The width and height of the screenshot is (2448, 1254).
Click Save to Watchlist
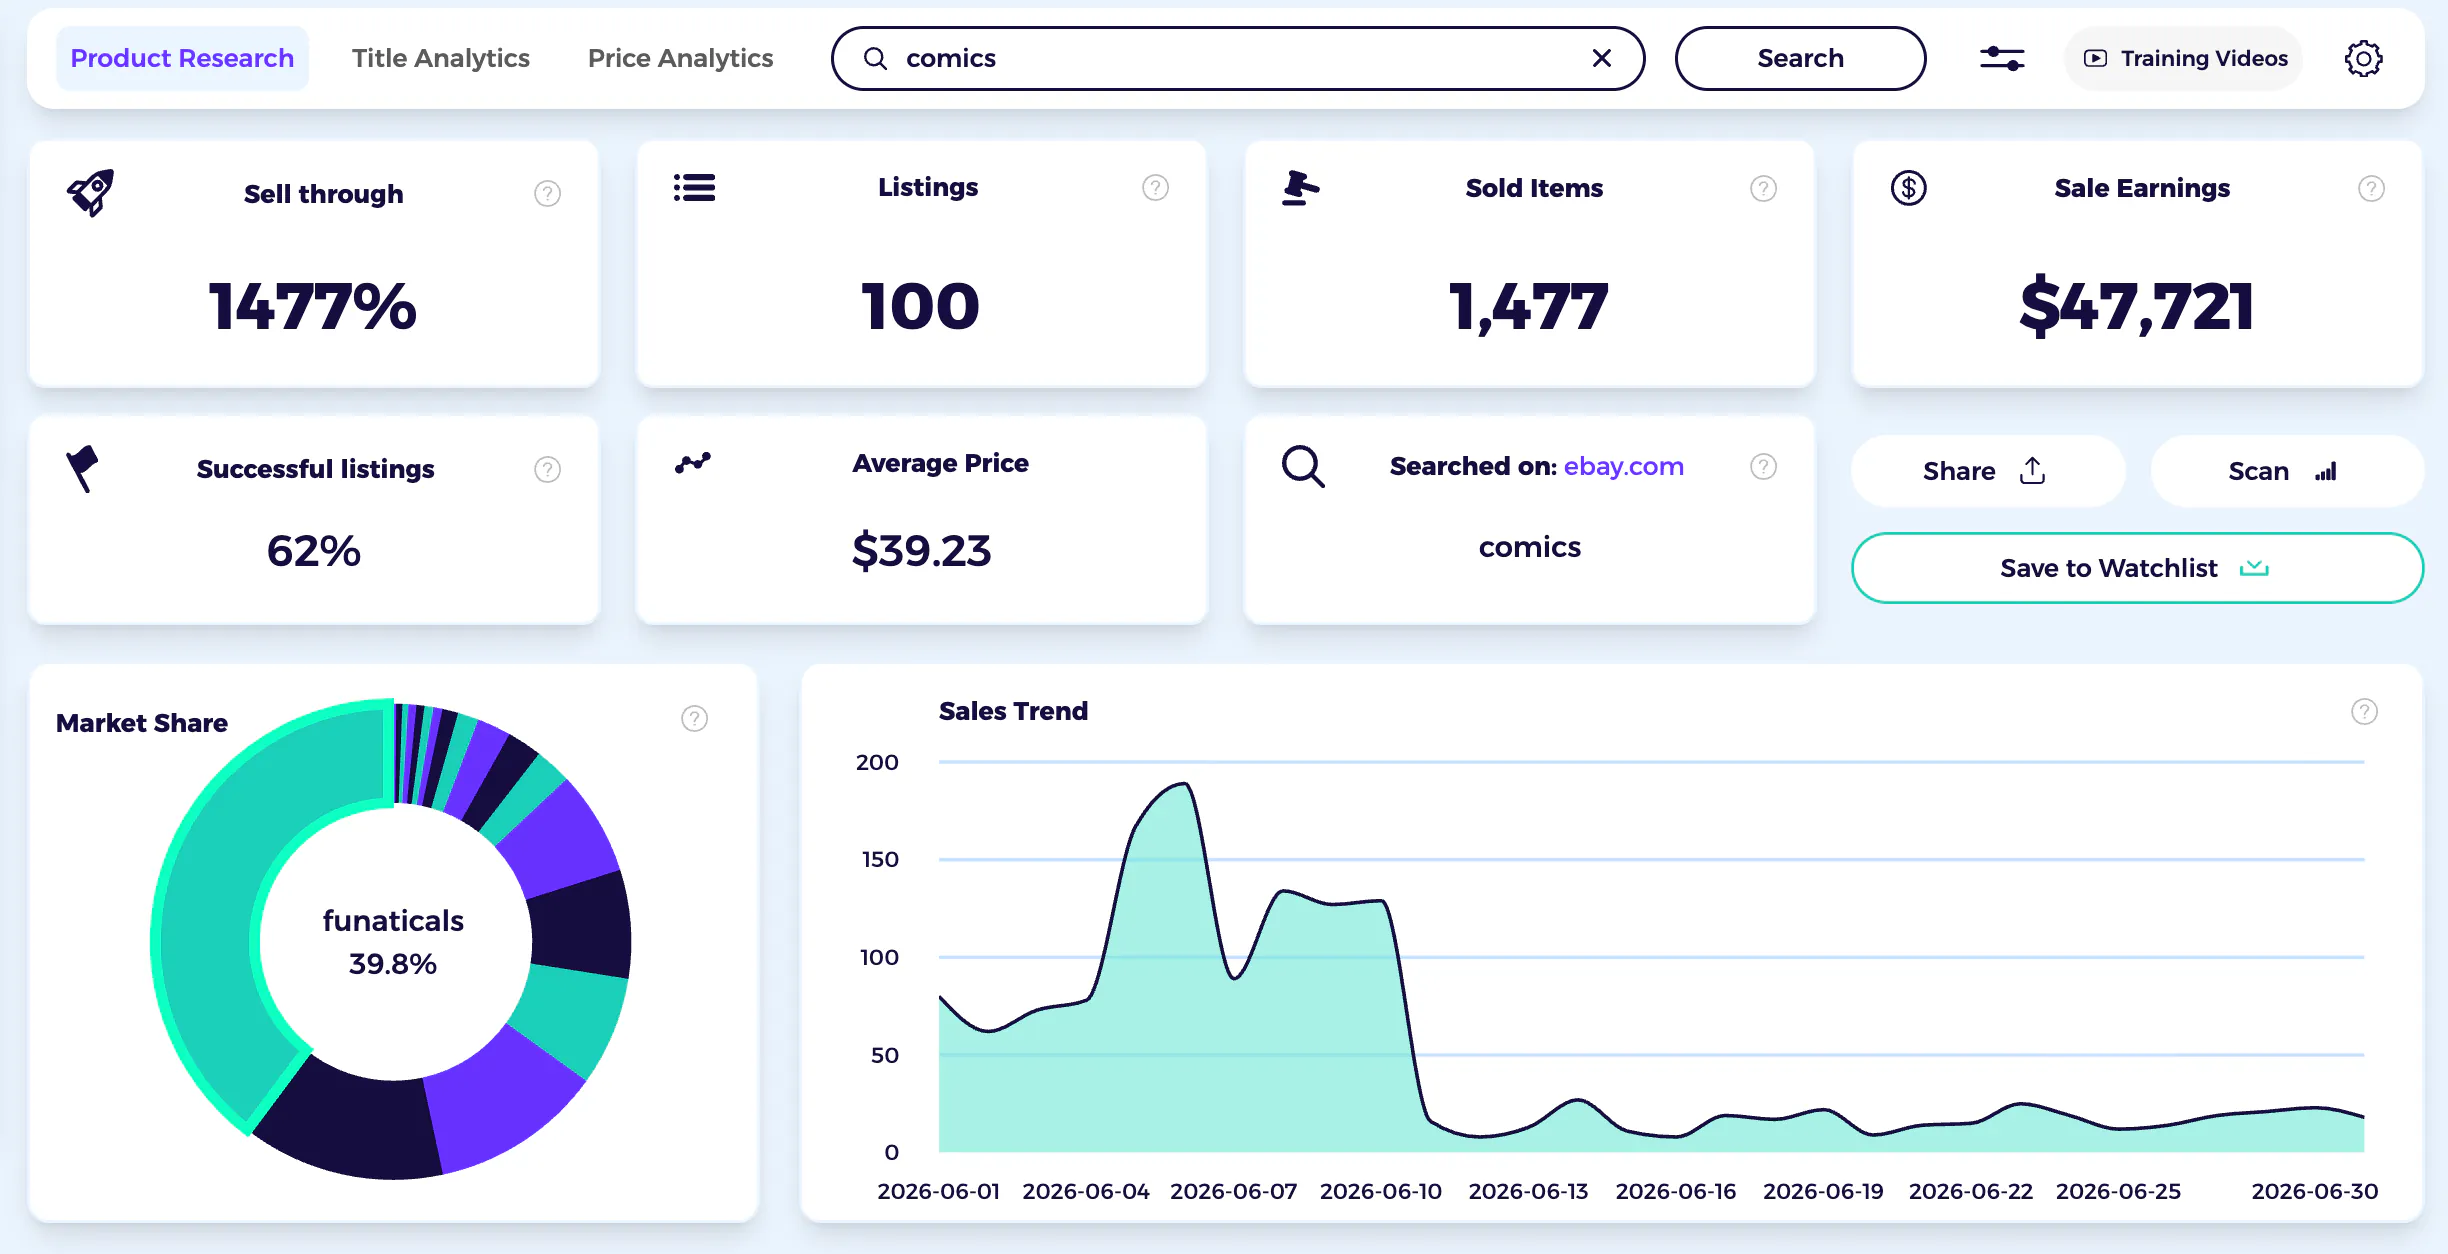(2137, 567)
